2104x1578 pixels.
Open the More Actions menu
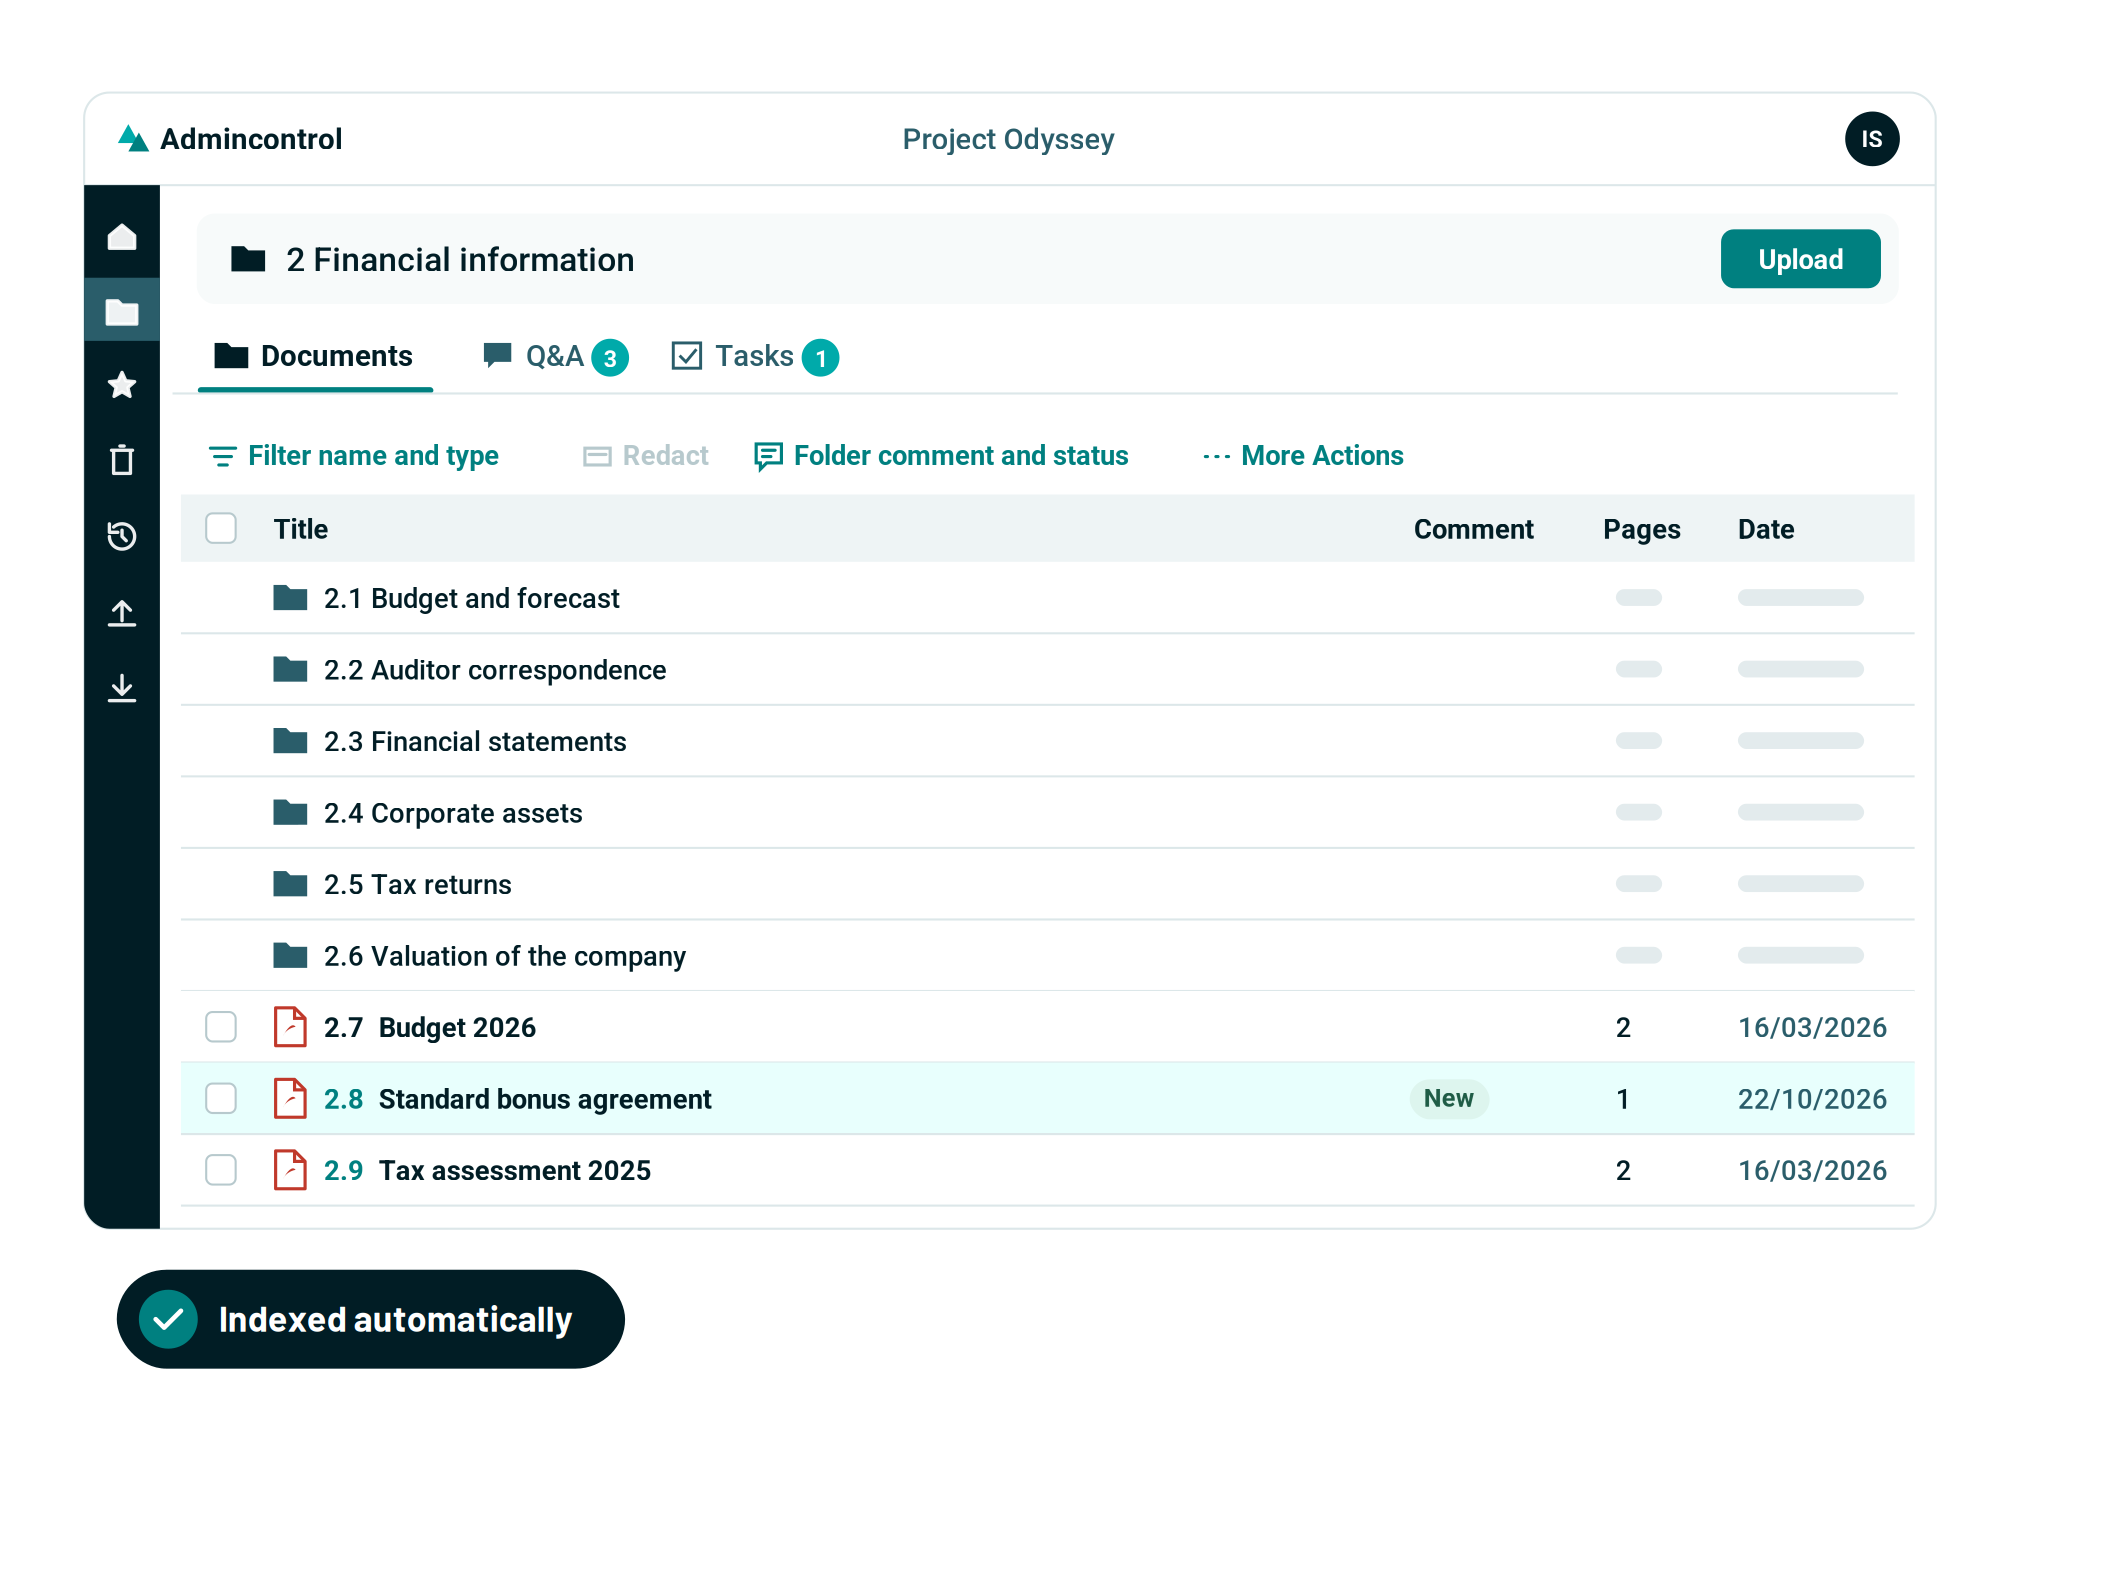click(x=1303, y=456)
